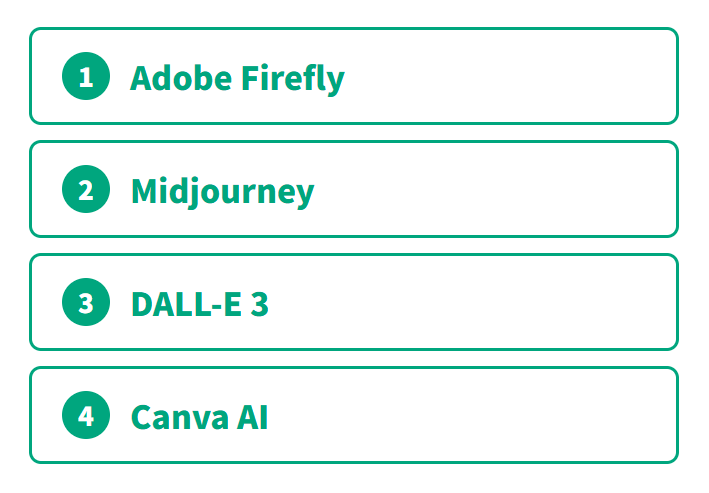Click the digit 3 after DALL-E
The height and width of the screenshot is (493, 709).
click(258, 303)
